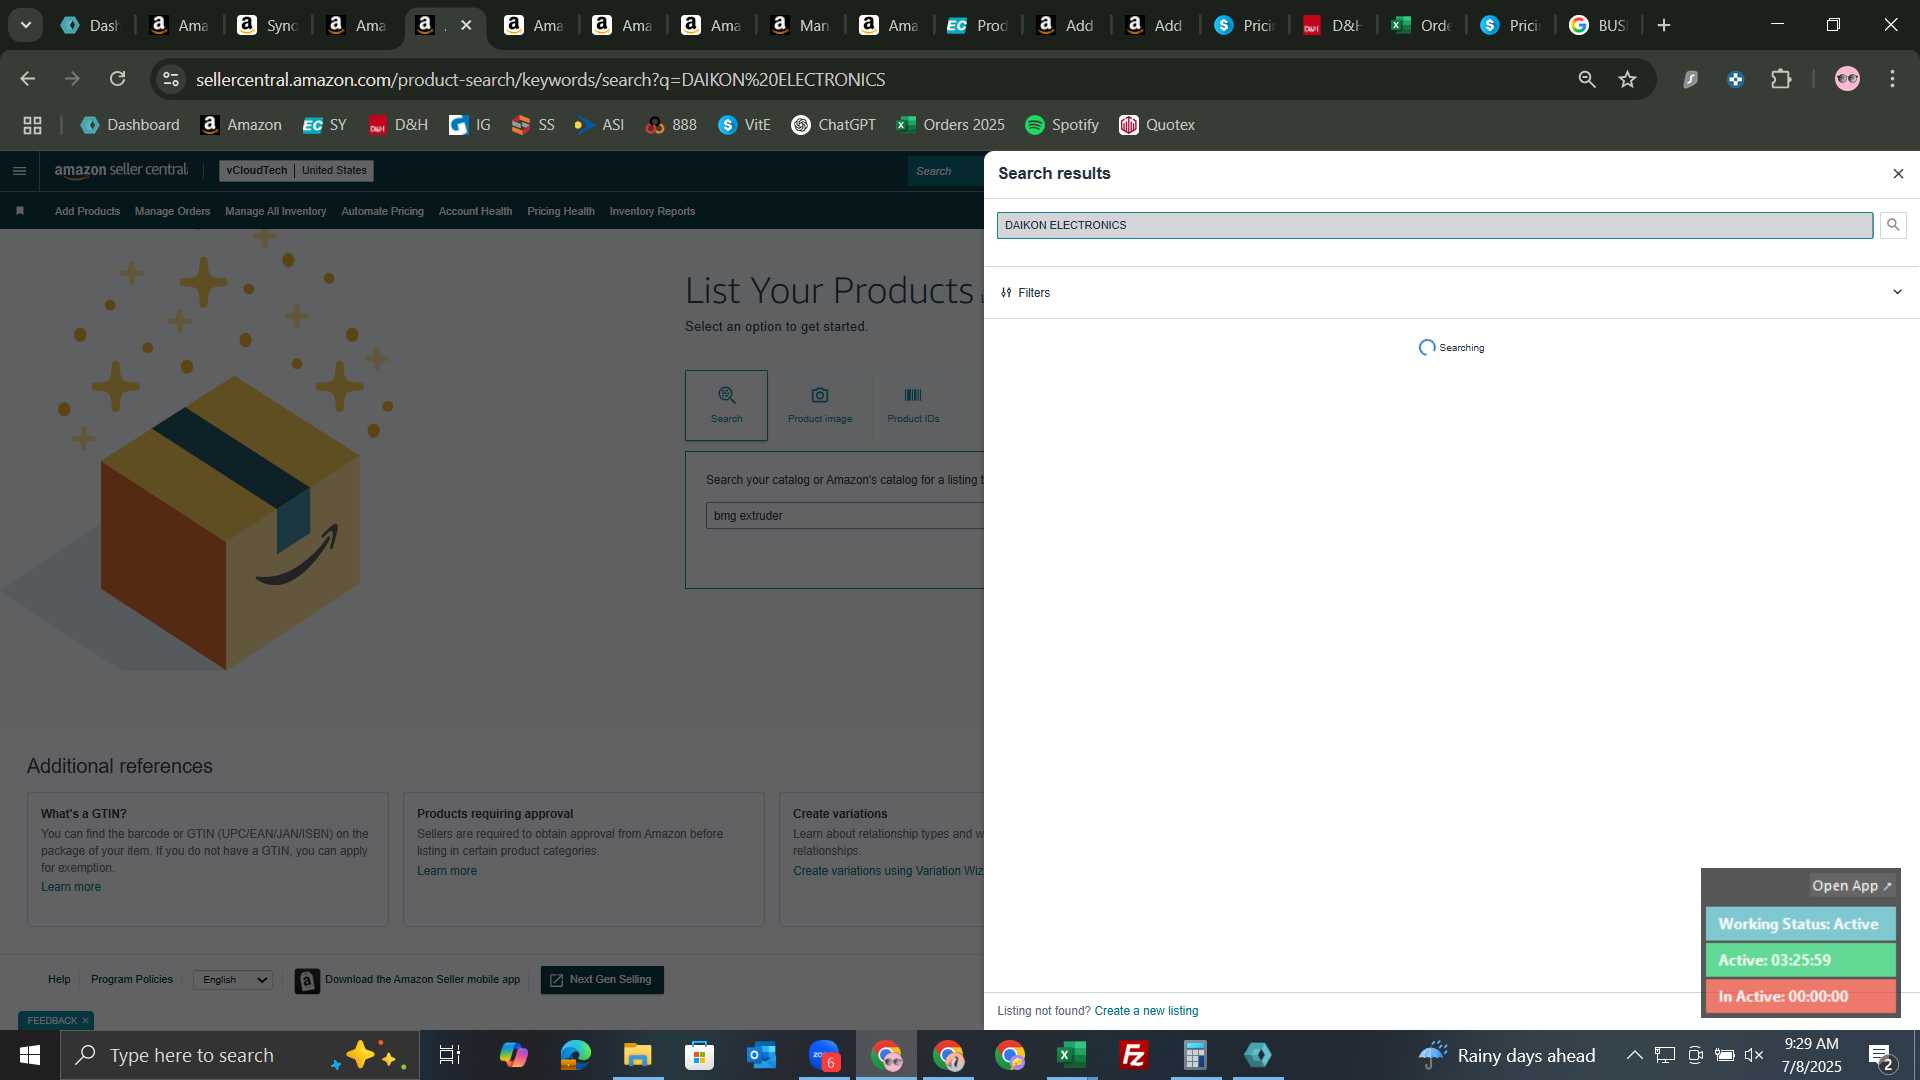
Task: Open Dashboard bookmark
Action: tap(130, 125)
